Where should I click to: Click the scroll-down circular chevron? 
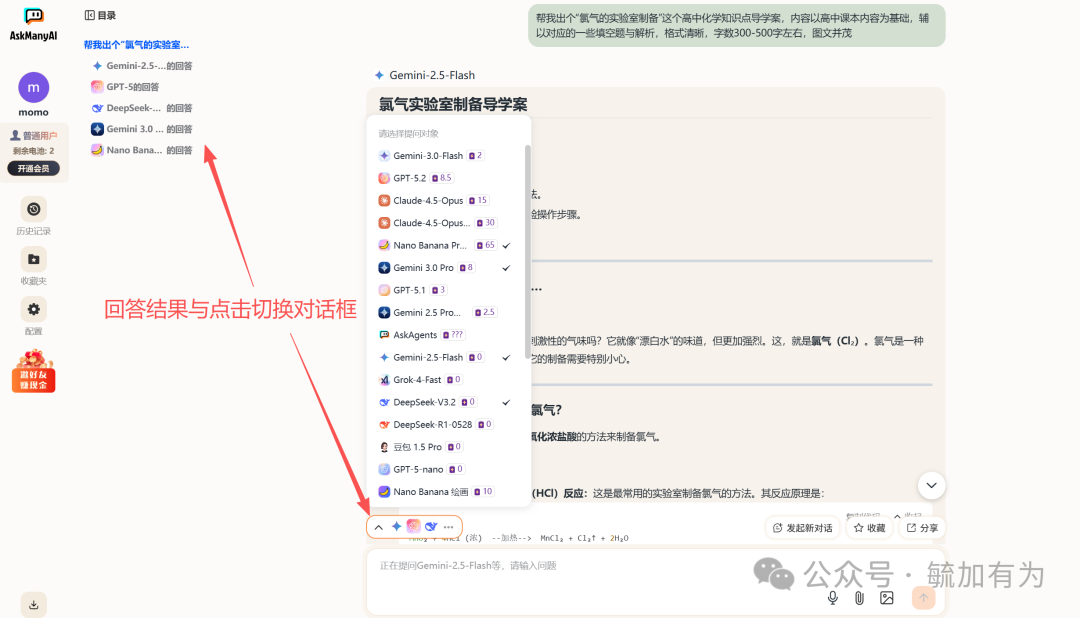pyautogui.click(x=931, y=485)
